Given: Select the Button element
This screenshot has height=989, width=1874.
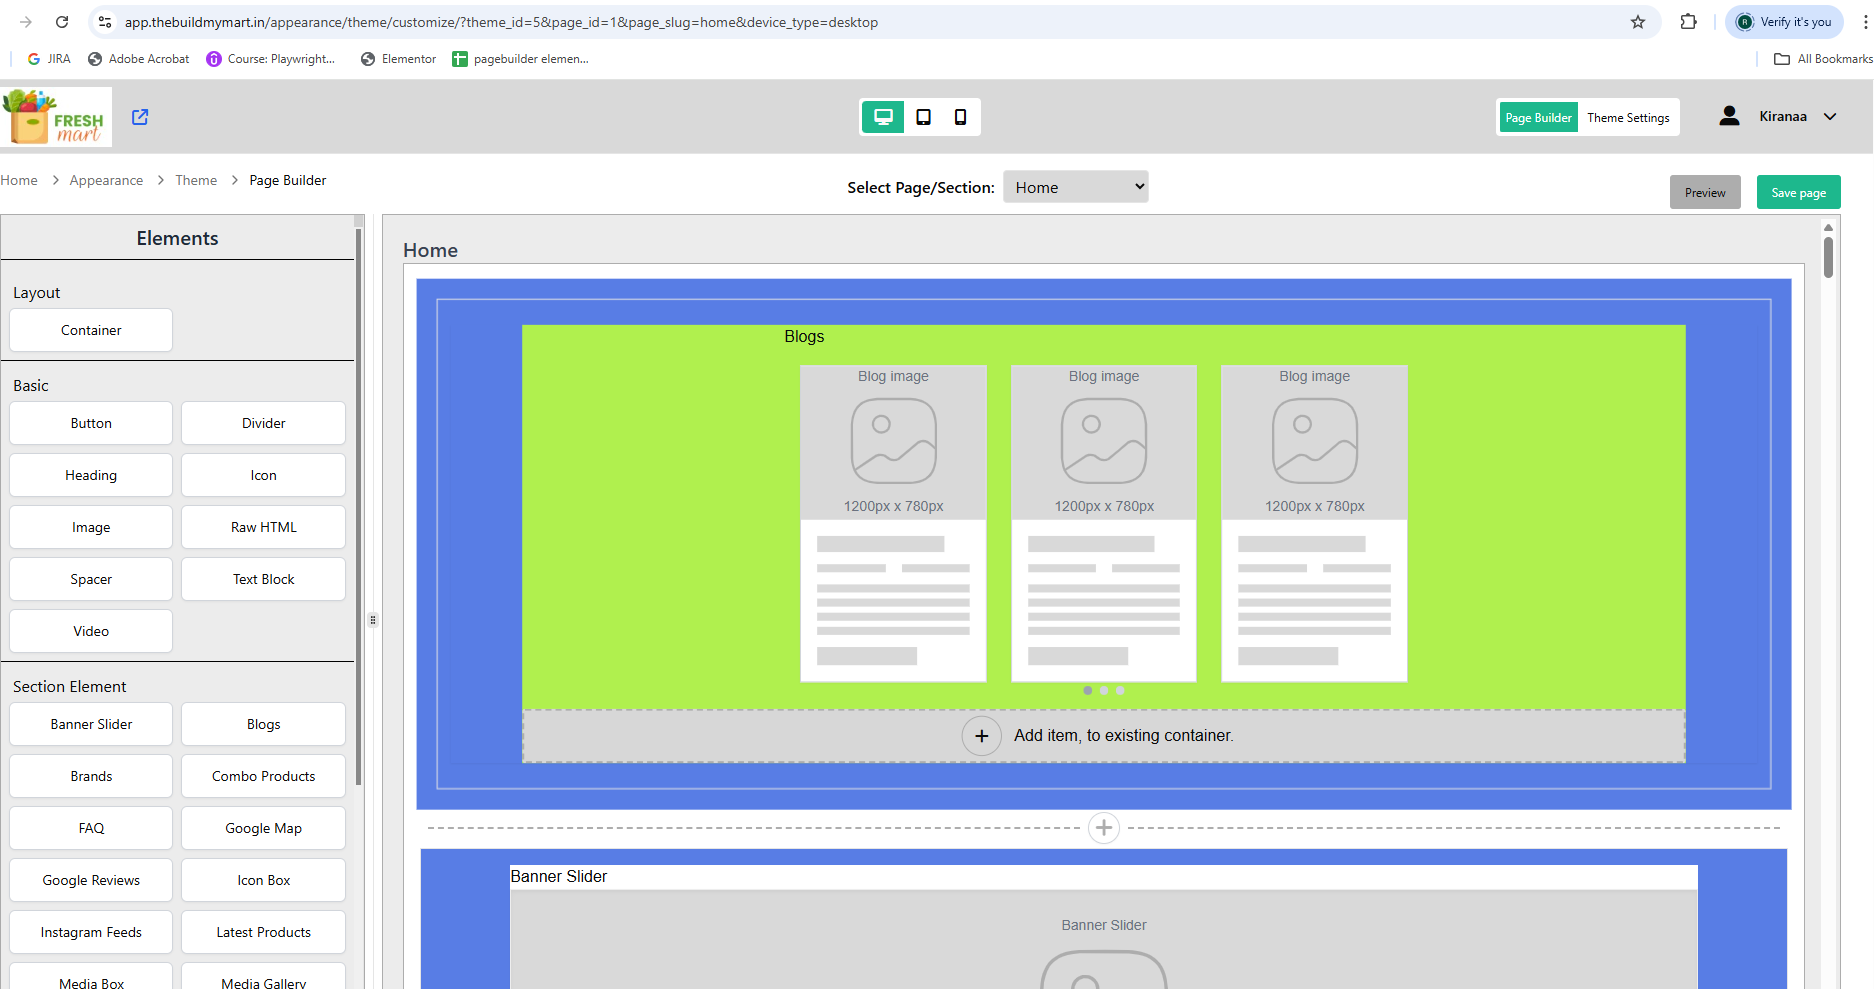Looking at the screenshot, I should click(x=91, y=423).
